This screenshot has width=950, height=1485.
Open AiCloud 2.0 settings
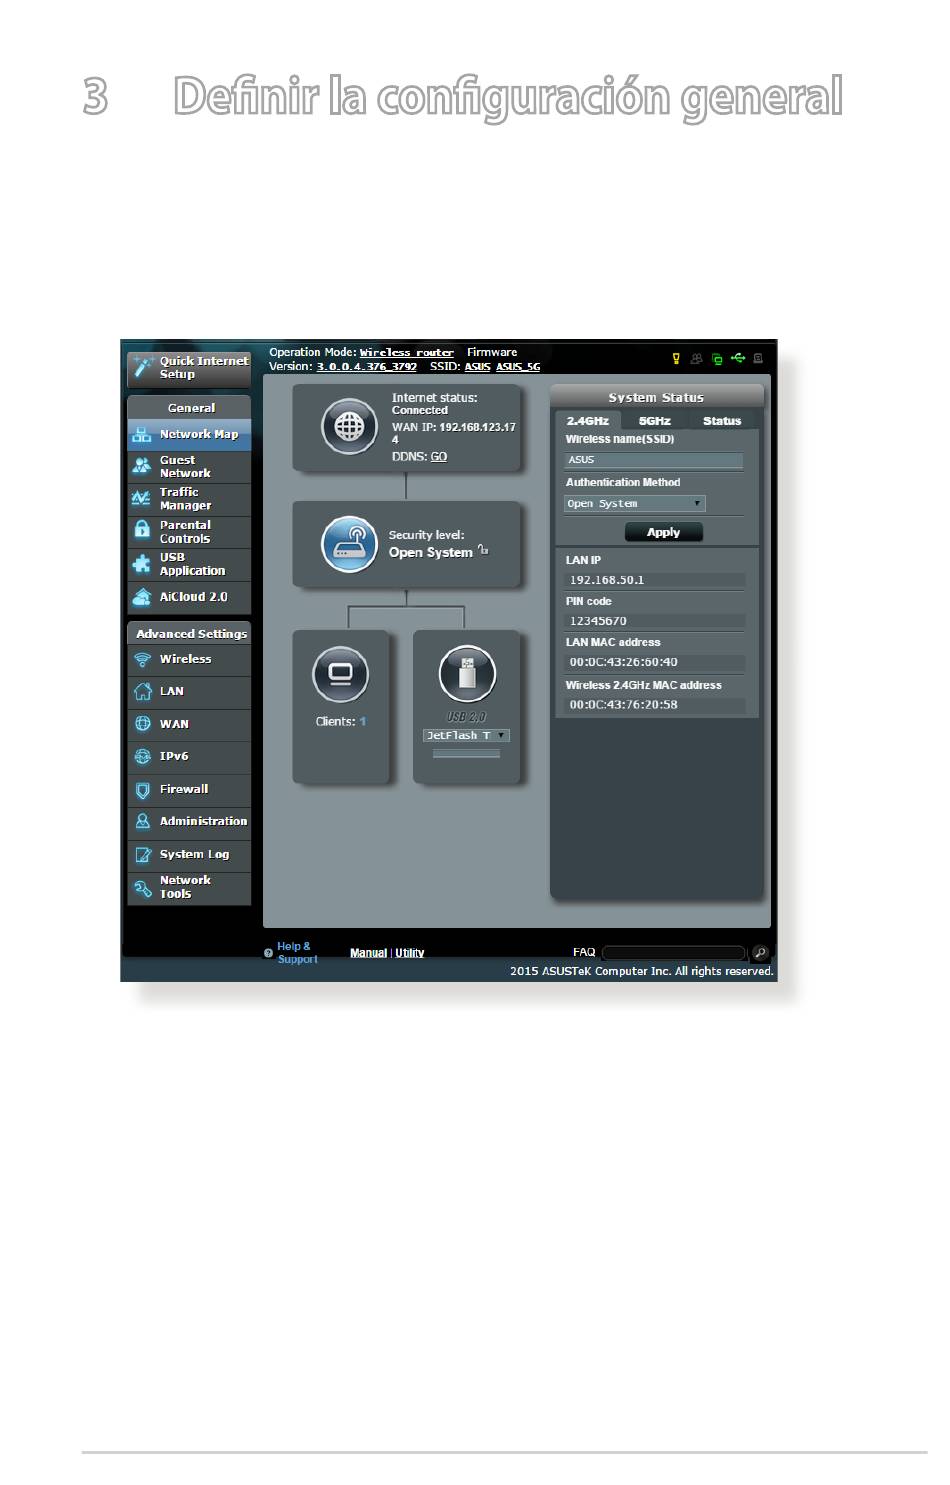(189, 597)
